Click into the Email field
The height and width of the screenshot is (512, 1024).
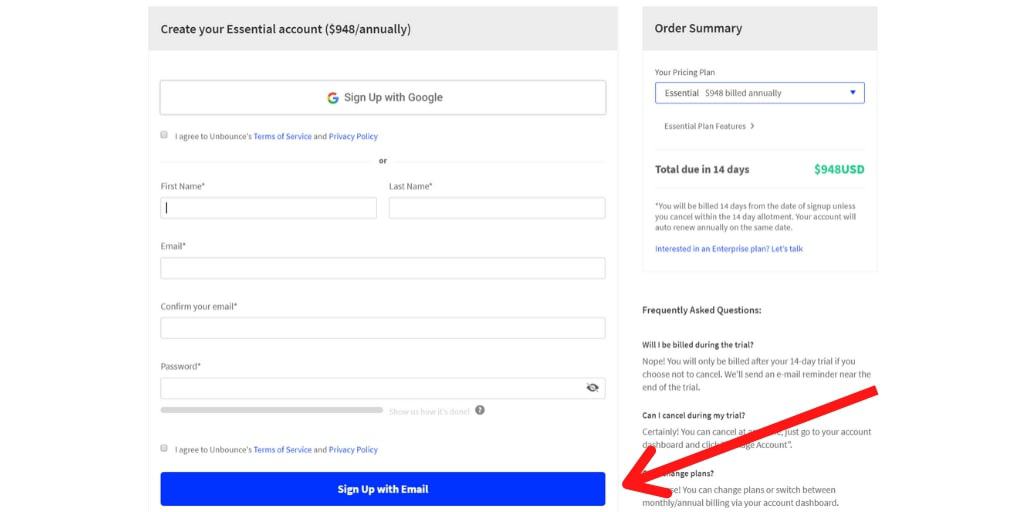[x=383, y=268]
